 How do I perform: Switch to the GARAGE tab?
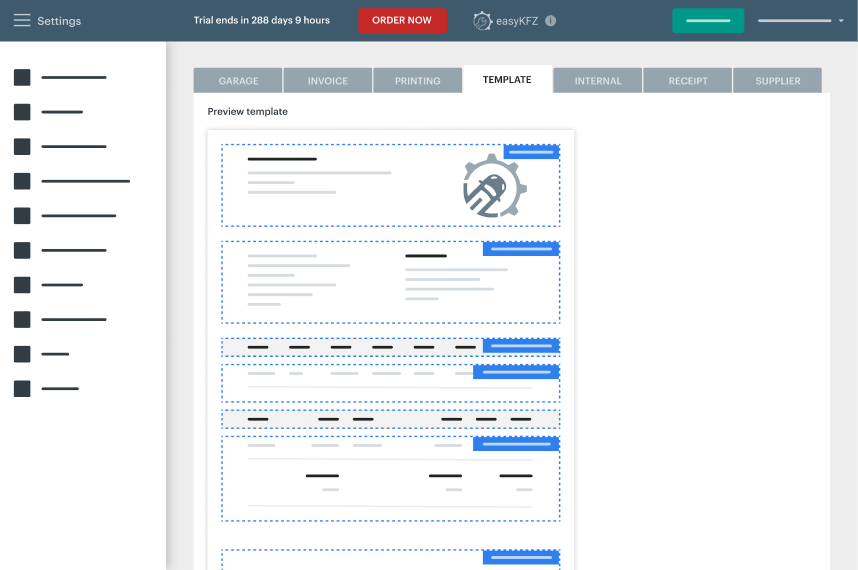[238, 81]
